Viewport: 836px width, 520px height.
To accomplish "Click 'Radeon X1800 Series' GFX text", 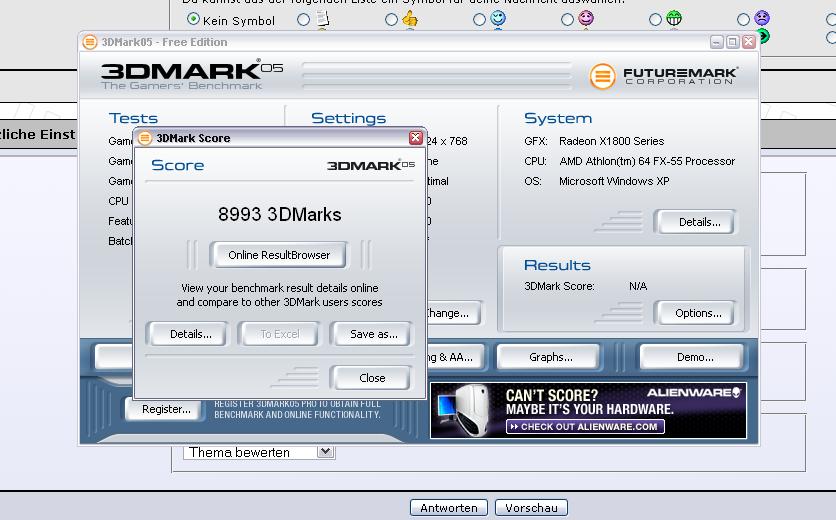I will click(x=612, y=141).
